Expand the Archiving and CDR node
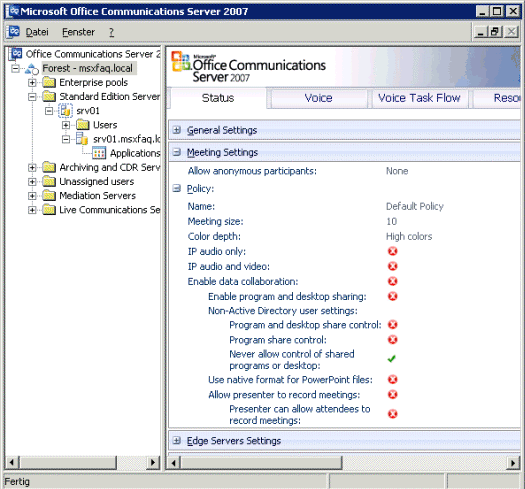This screenshot has height=489, width=525. tap(32, 167)
